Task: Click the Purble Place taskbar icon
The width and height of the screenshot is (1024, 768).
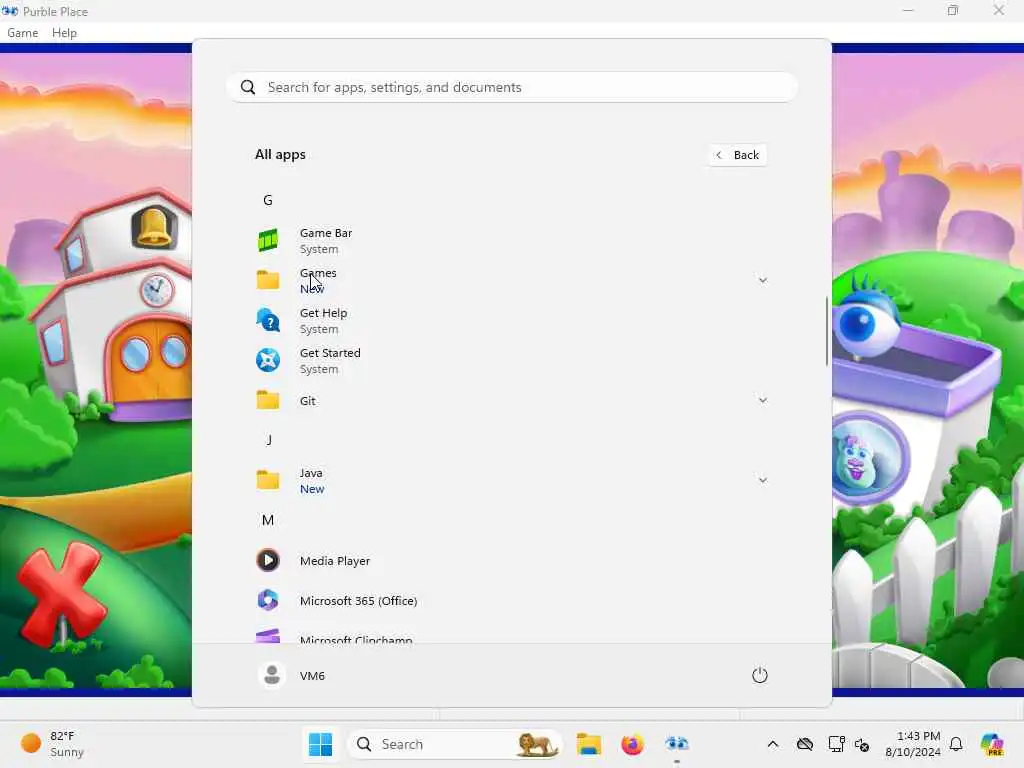Action: pyautogui.click(x=677, y=744)
